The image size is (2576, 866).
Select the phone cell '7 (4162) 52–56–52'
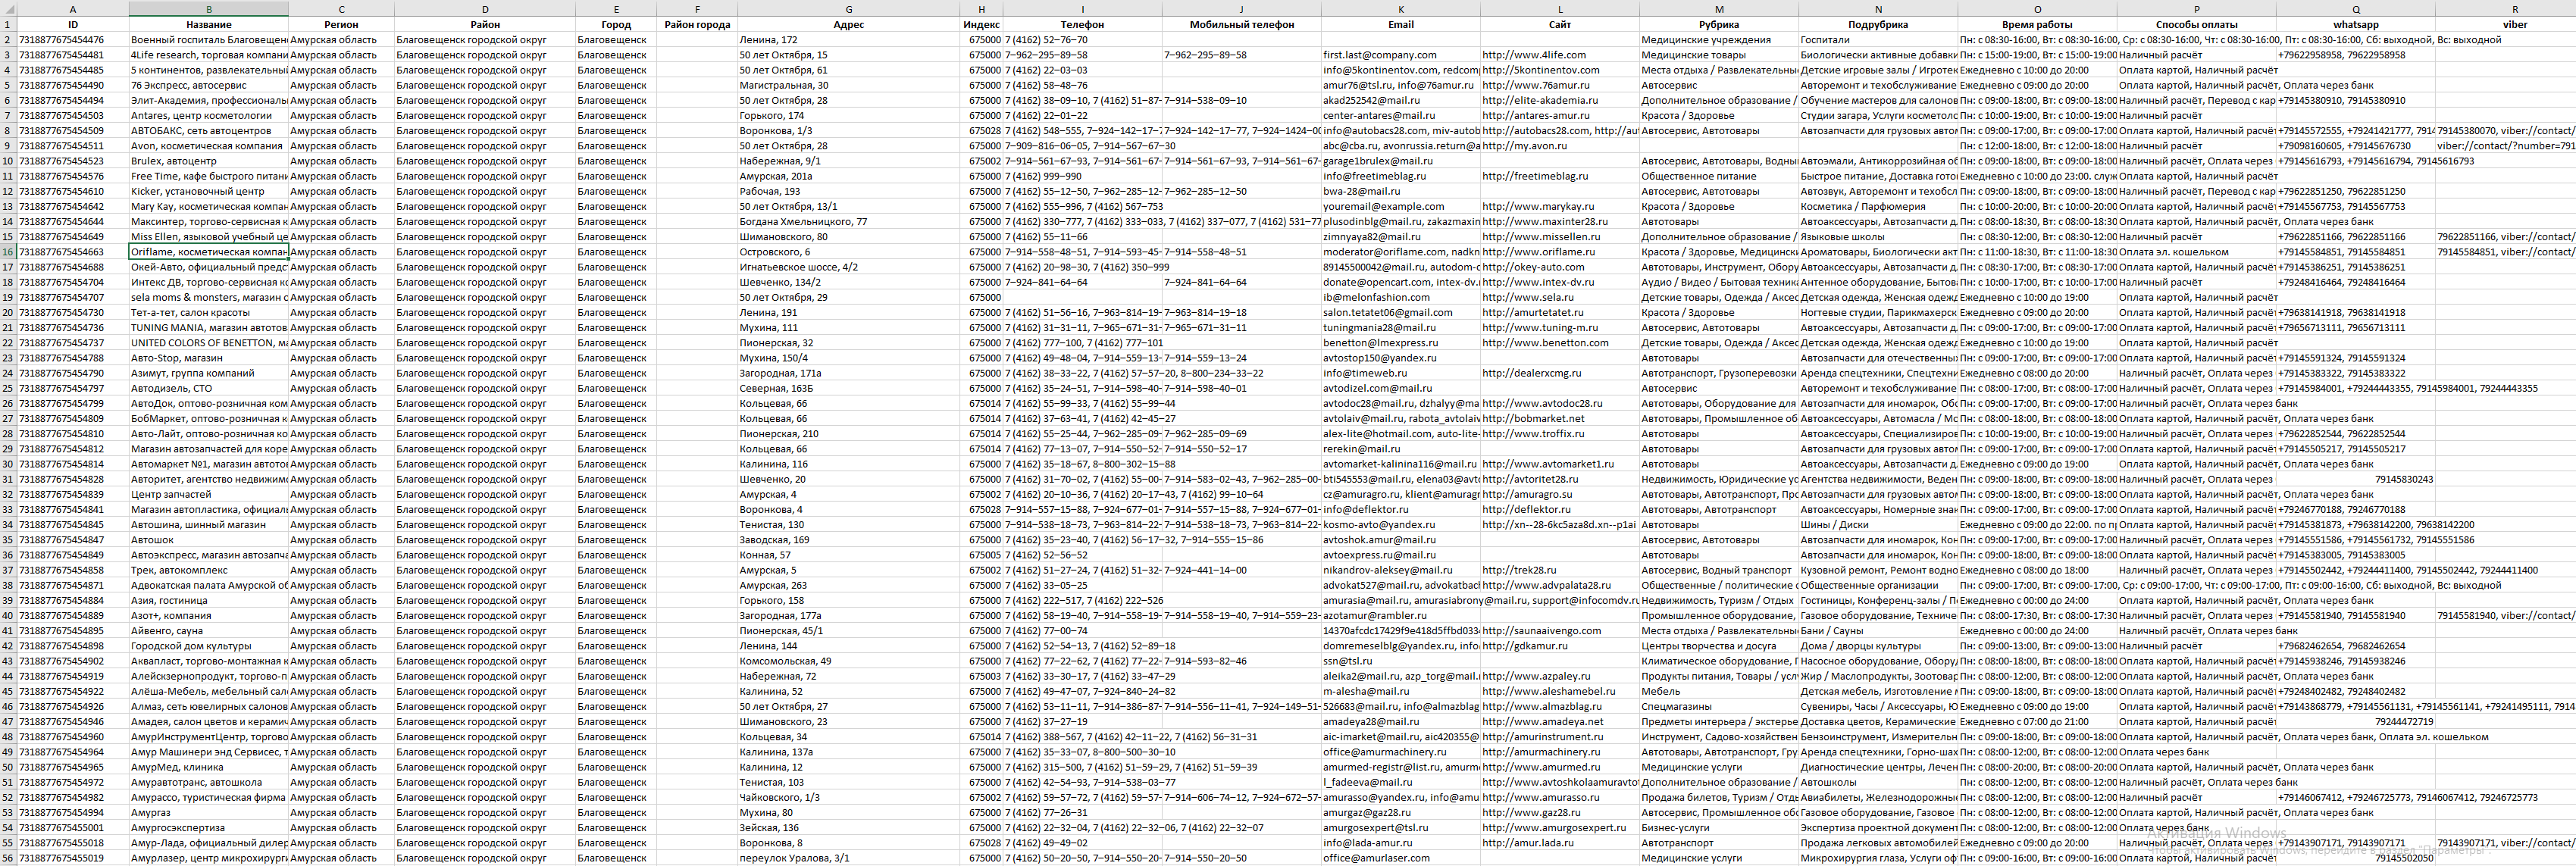[1082, 555]
